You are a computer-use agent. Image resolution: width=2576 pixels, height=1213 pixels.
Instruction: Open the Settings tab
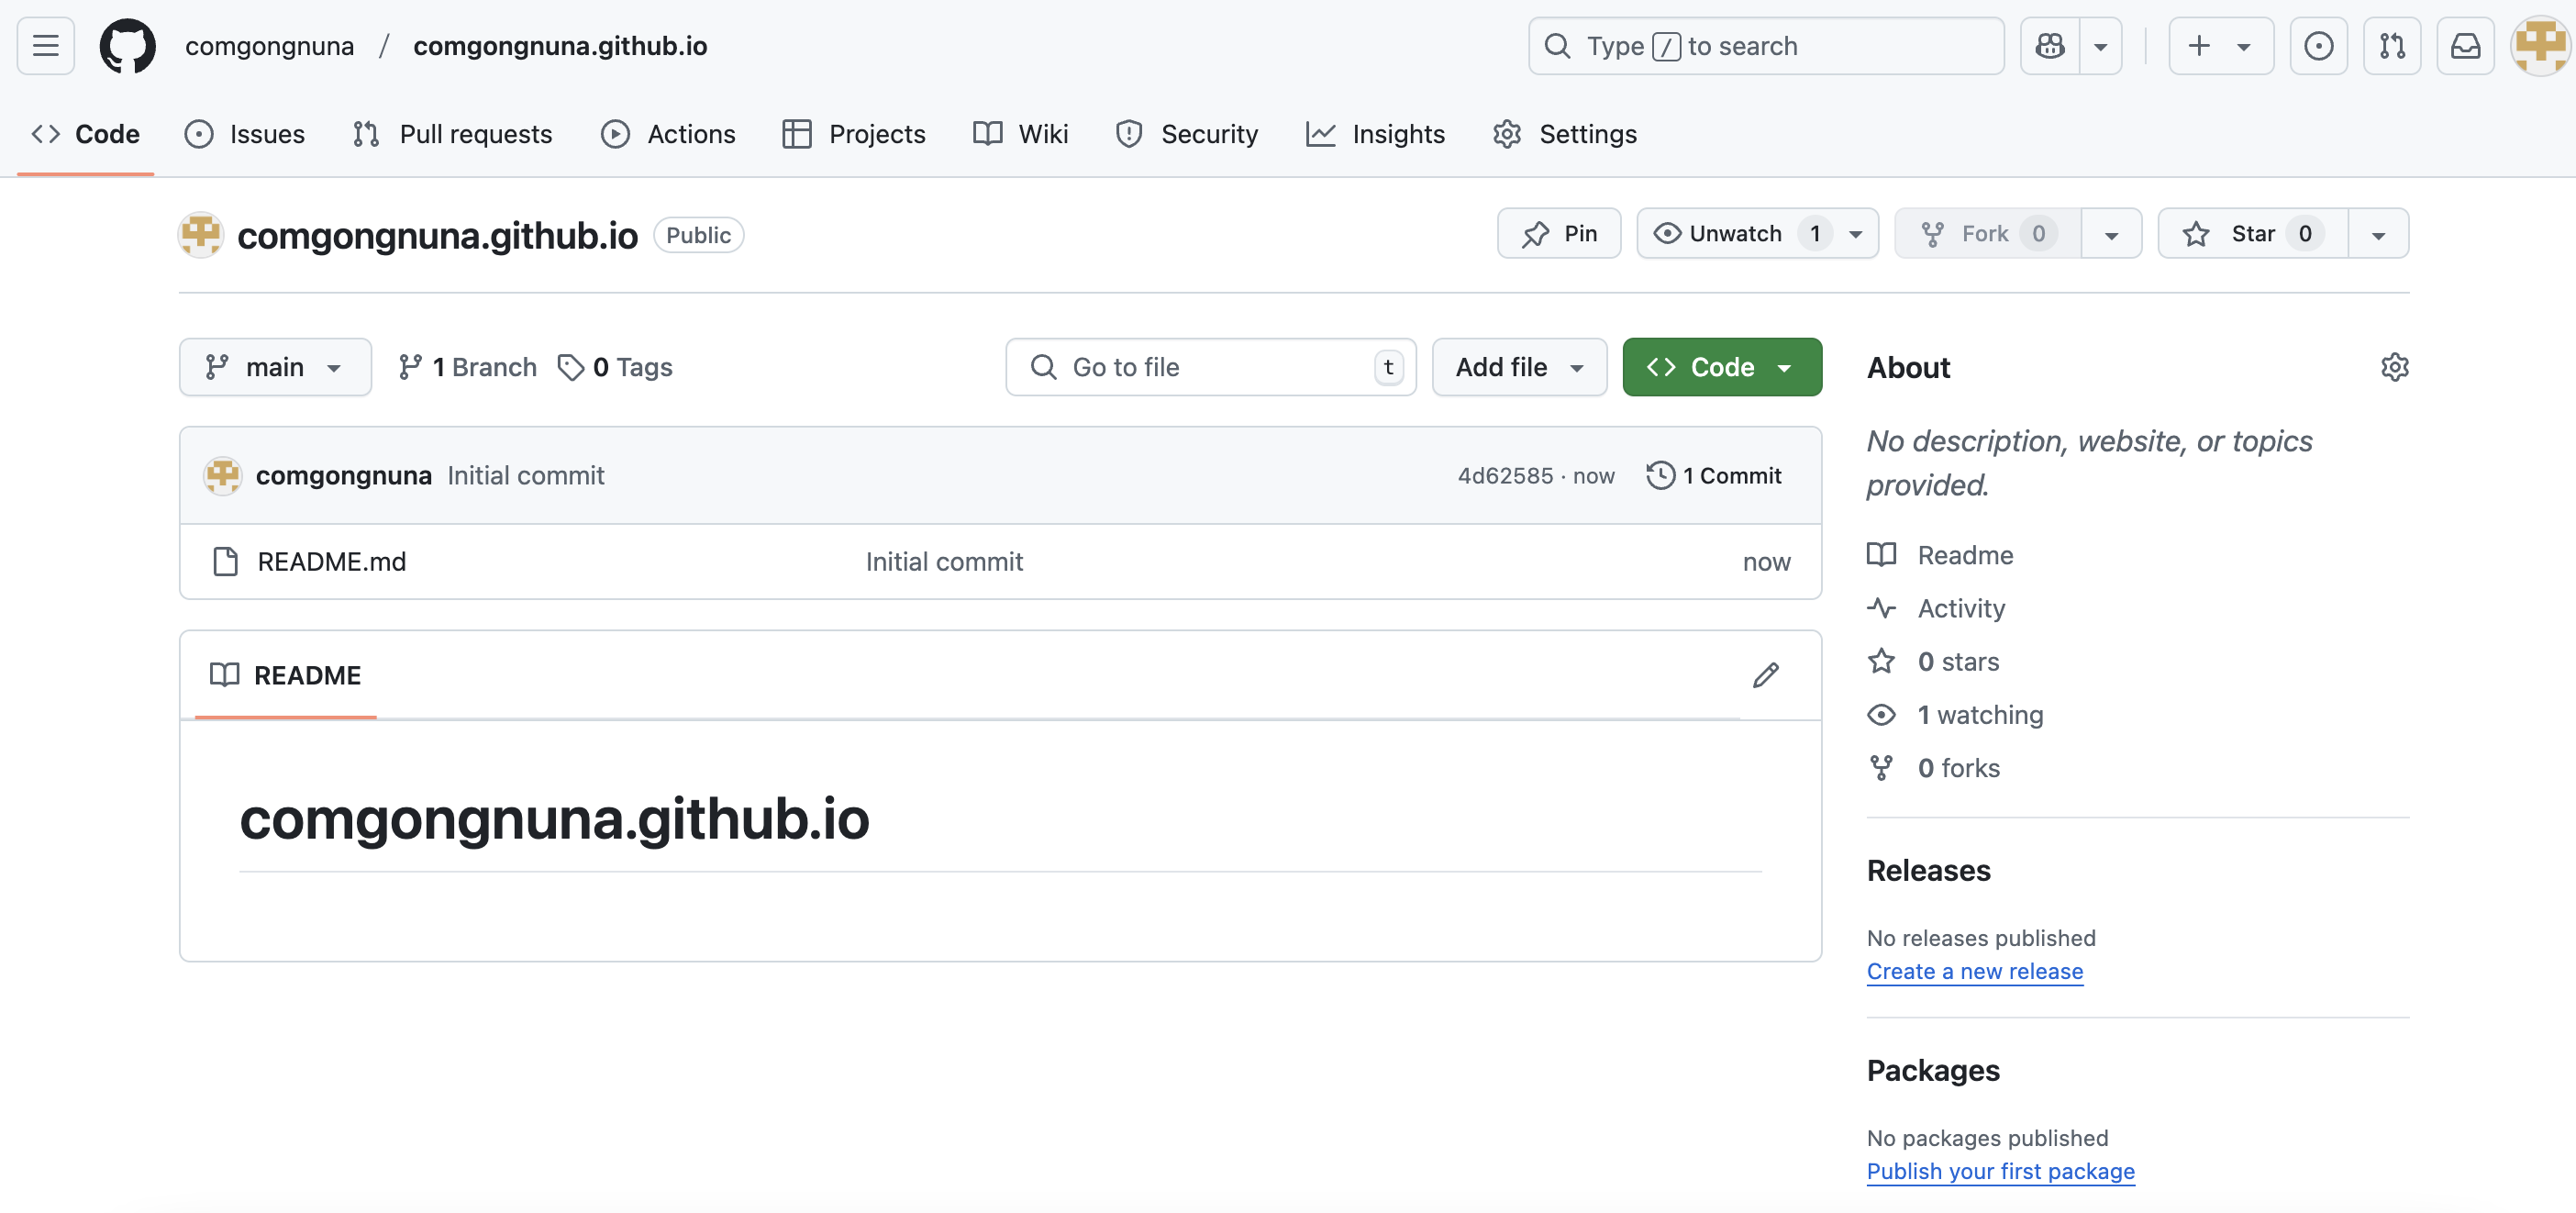(1564, 134)
